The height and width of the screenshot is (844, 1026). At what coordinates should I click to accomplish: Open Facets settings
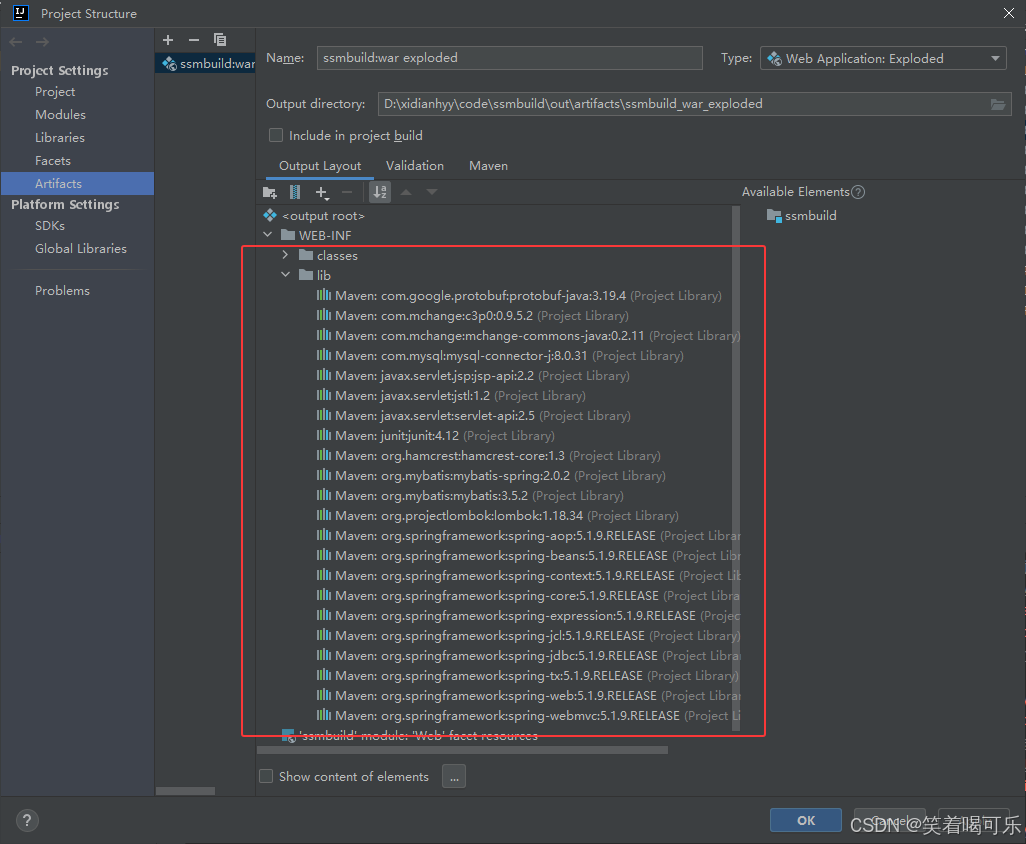coord(52,160)
